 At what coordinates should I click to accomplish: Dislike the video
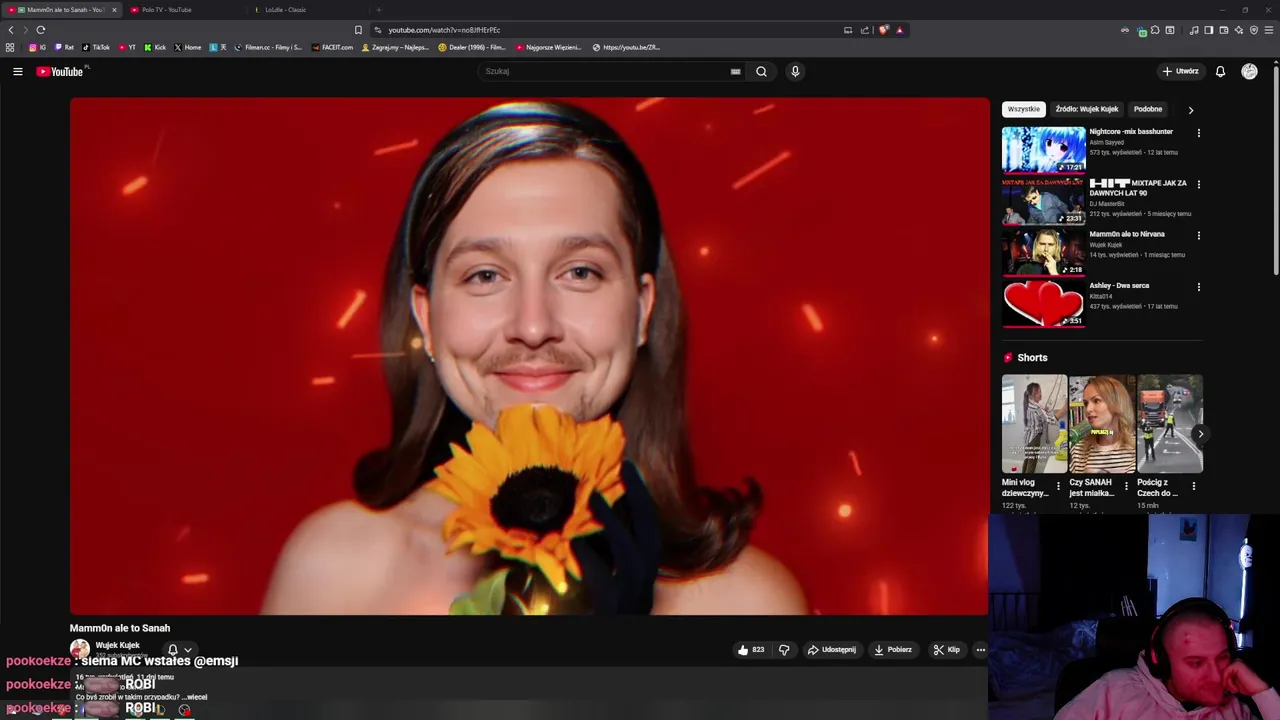pyautogui.click(x=784, y=649)
